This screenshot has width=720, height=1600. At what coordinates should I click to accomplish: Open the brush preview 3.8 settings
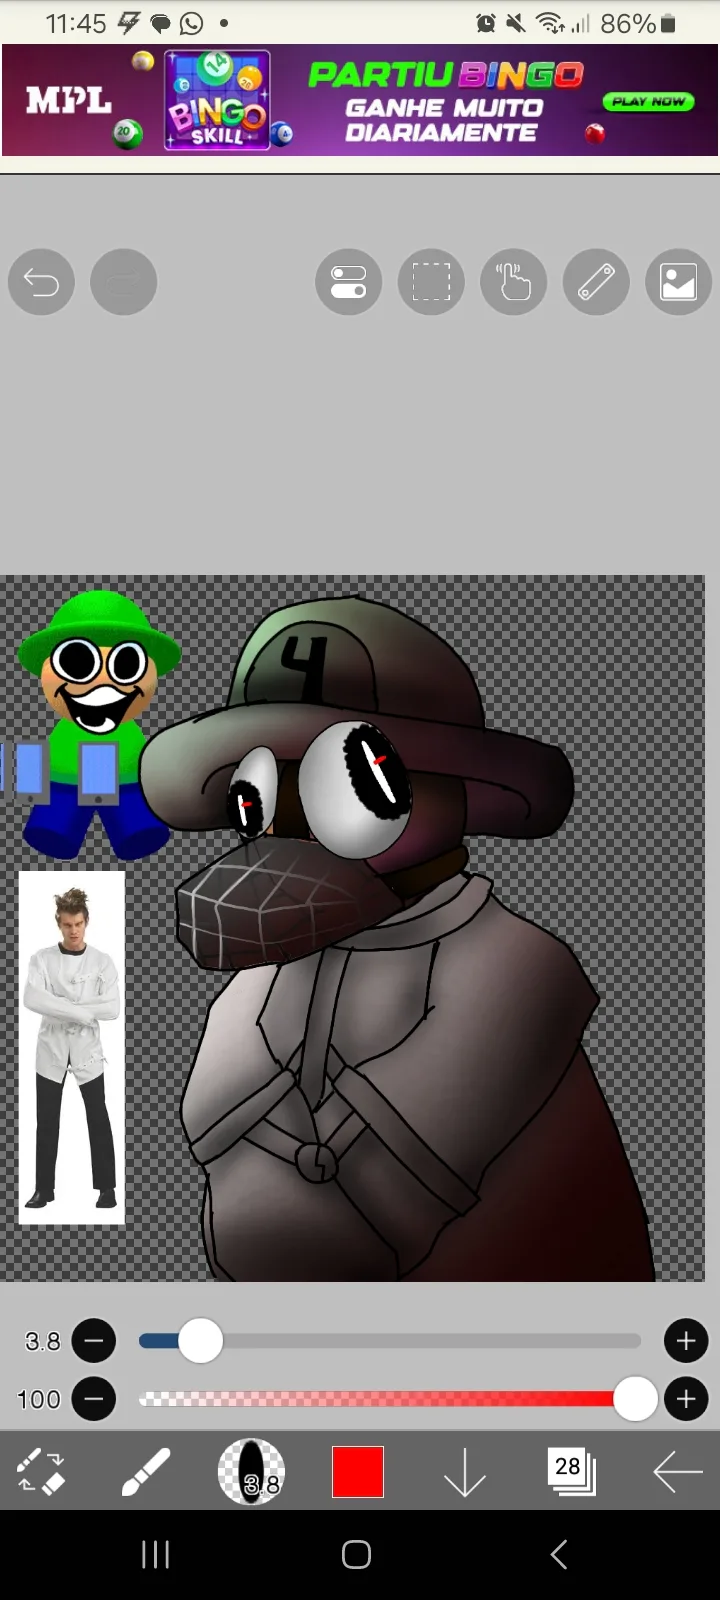coord(251,1472)
